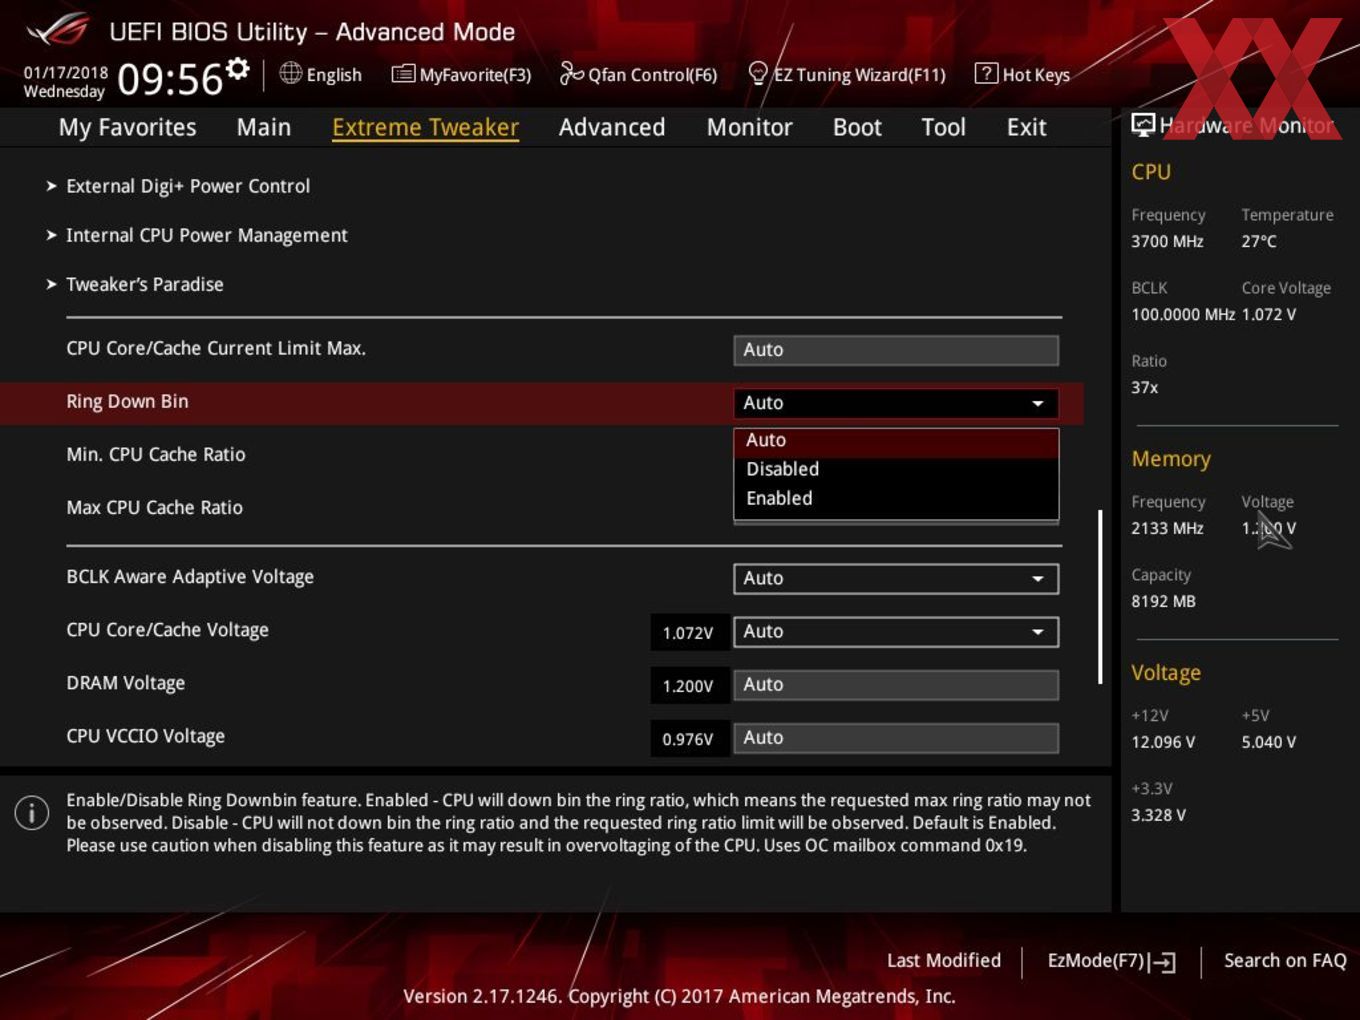Expand Tweaker's Paradise submenu
The height and width of the screenshot is (1020, 1360).
pyautogui.click(x=145, y=284)
